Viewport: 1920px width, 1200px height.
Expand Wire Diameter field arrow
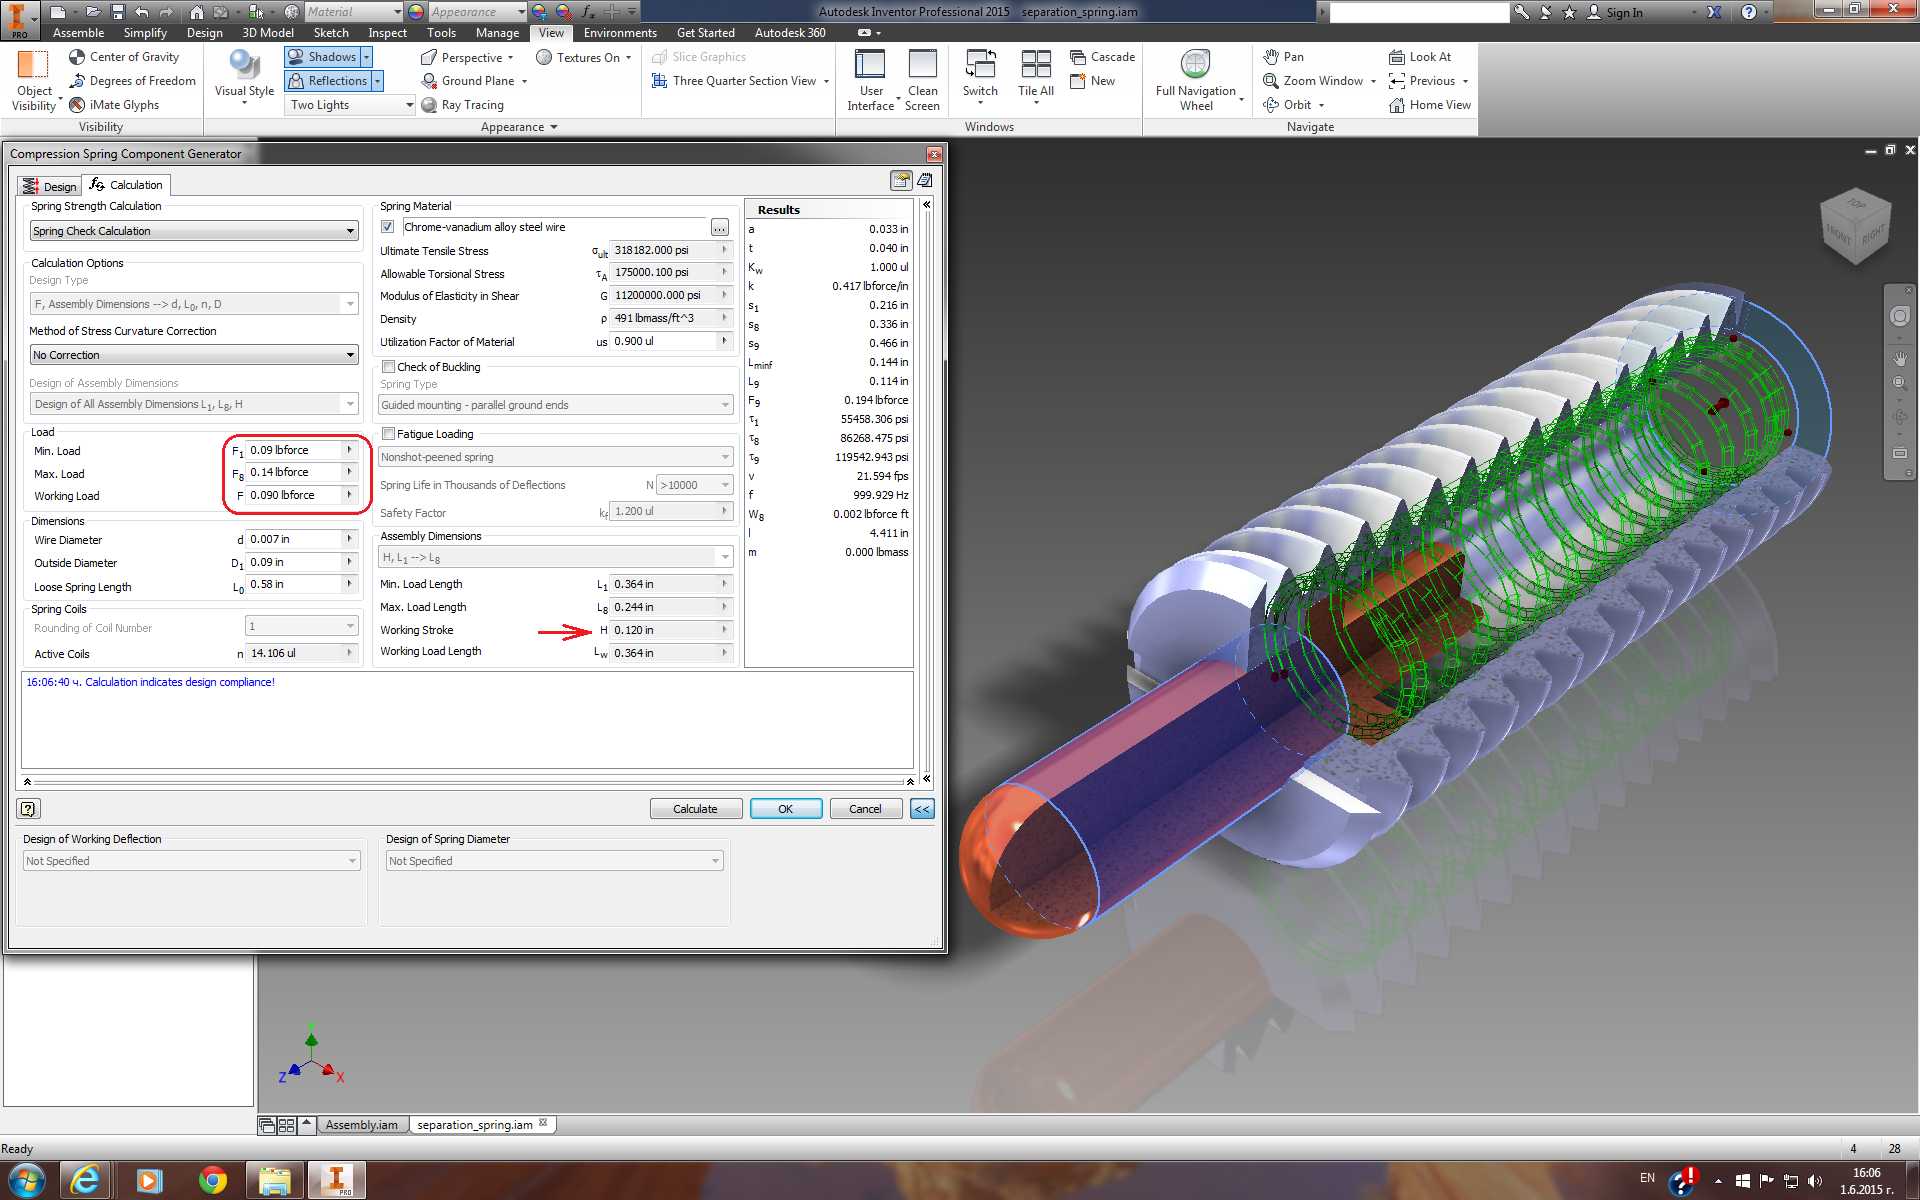(x=349, y=539)
